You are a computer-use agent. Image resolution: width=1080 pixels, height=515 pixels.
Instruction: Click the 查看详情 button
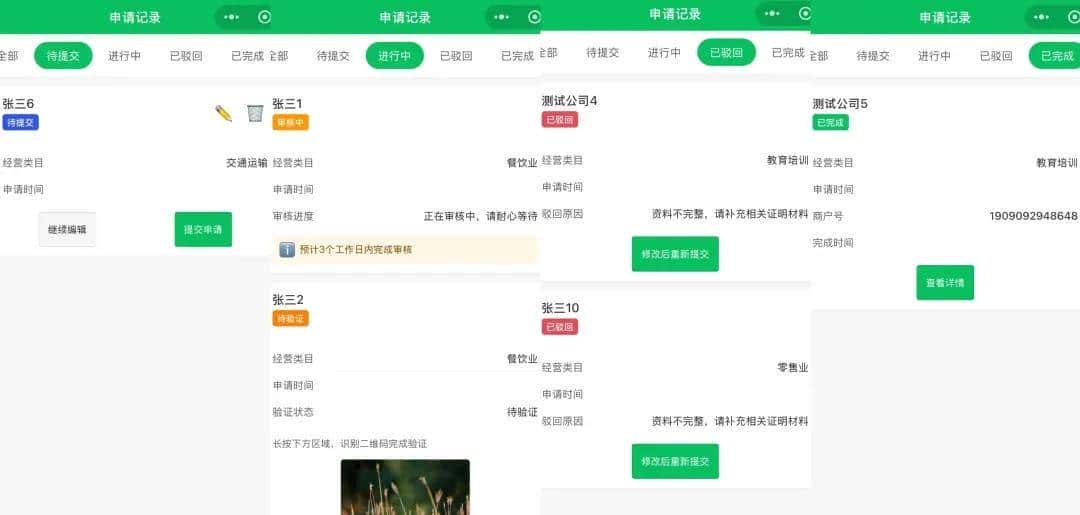coord(945,282)
